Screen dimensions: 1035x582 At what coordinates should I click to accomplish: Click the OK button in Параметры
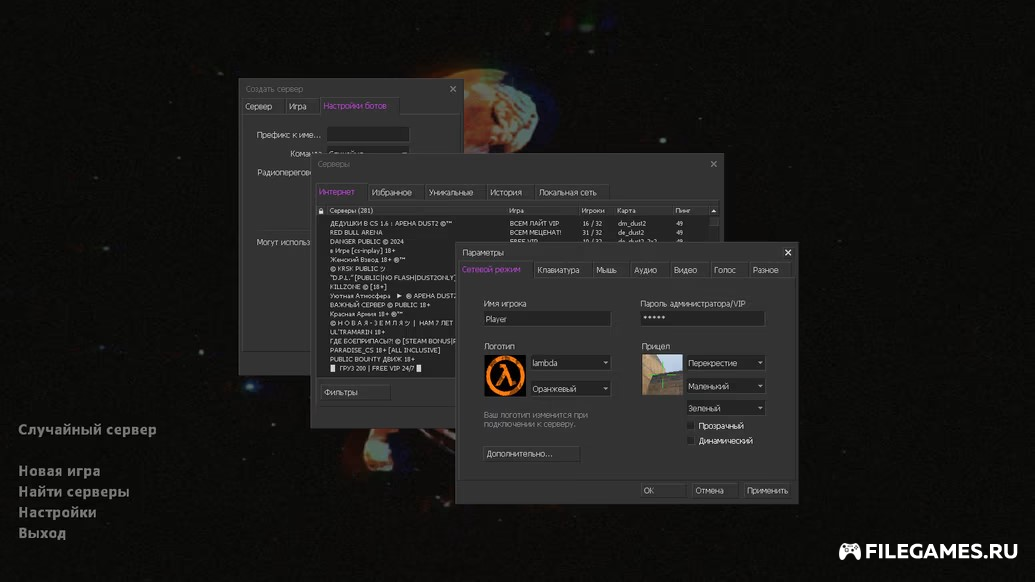coord(663,490)
